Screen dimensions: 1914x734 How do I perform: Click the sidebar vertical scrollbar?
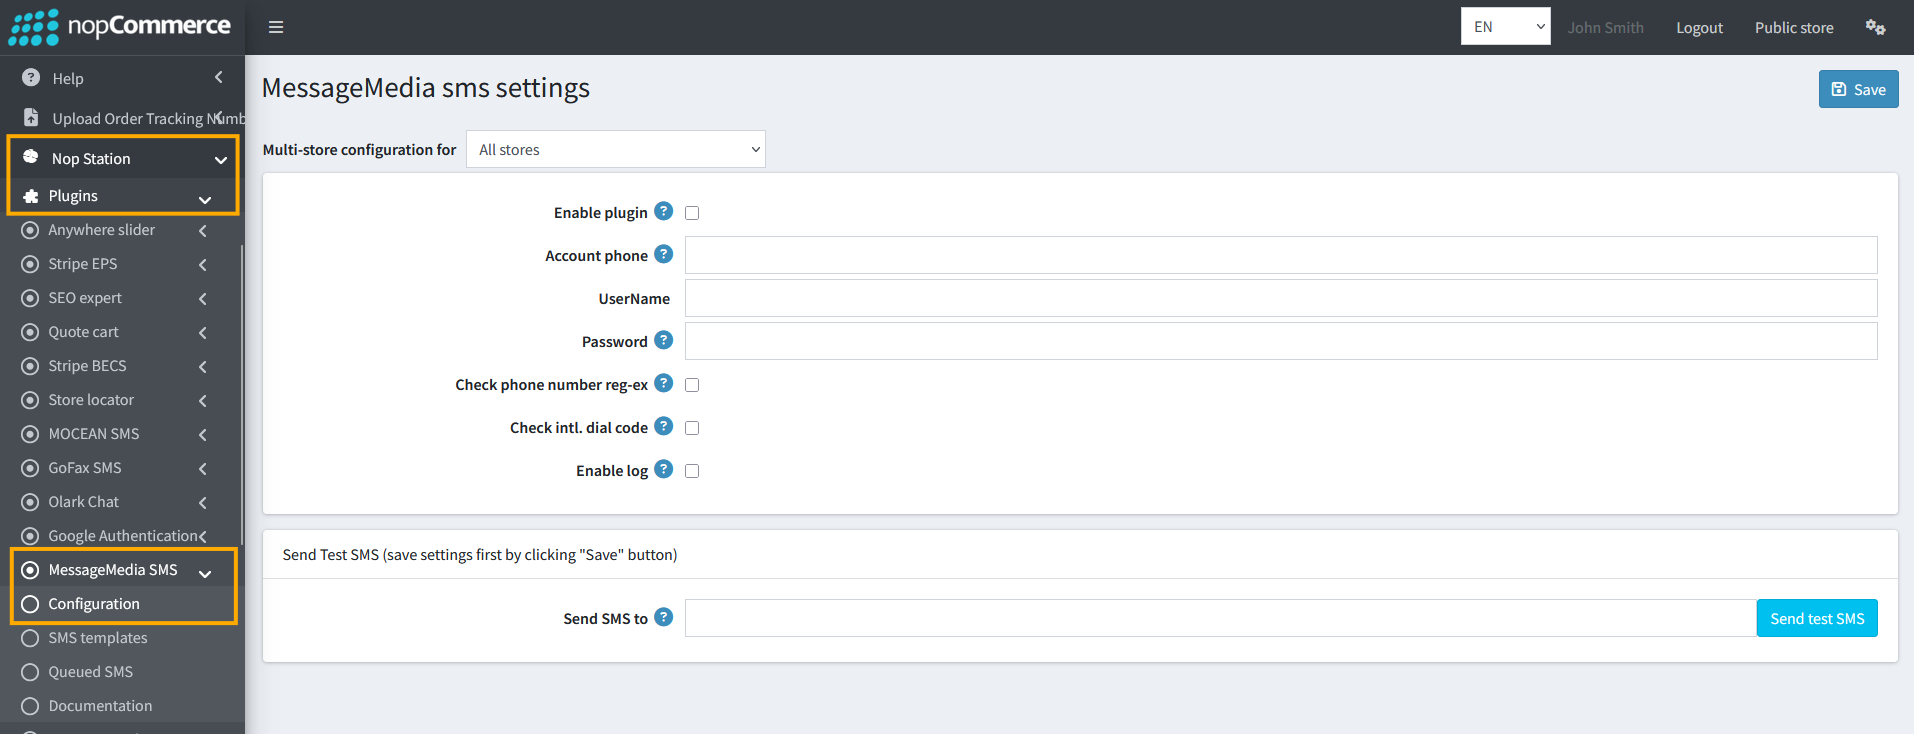(x=242, y=395)
